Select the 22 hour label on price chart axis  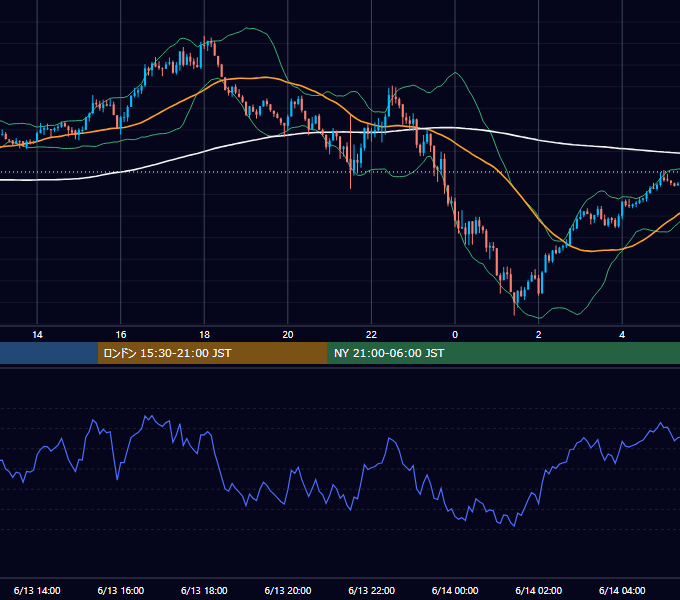coord(371,335)
